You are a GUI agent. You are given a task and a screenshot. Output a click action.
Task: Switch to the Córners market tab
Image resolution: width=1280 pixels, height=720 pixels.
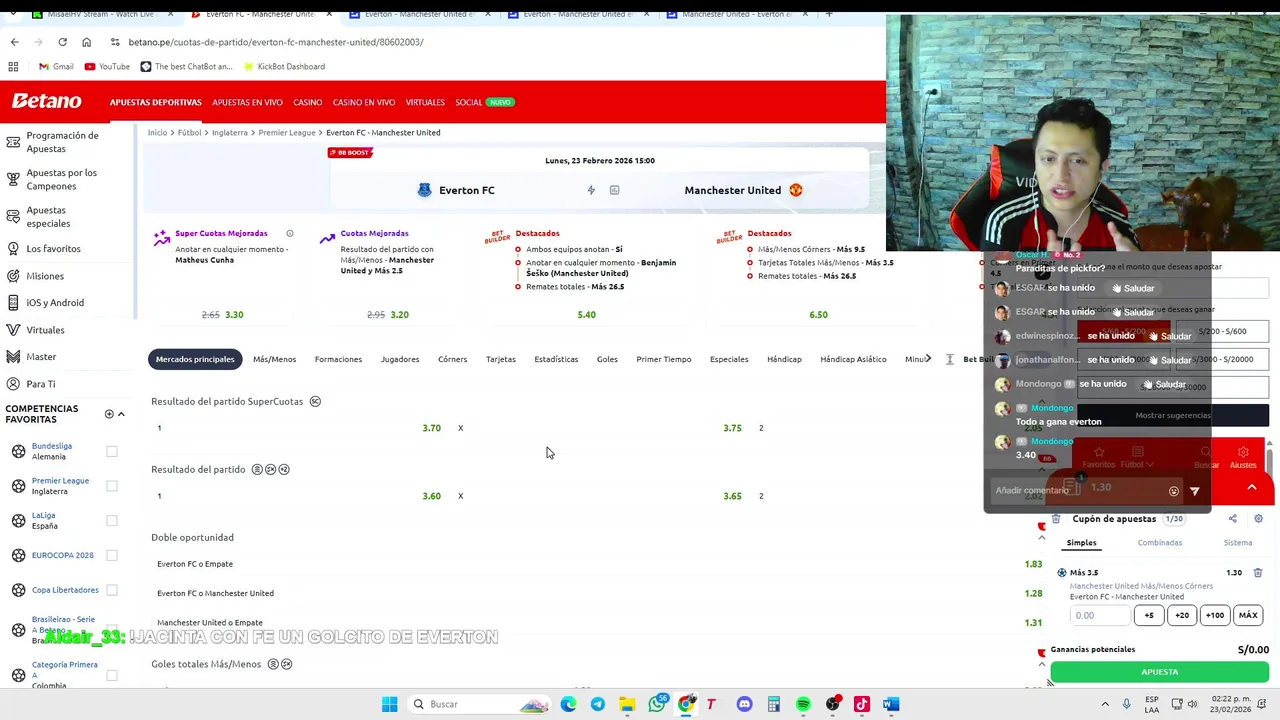[452, 359]
